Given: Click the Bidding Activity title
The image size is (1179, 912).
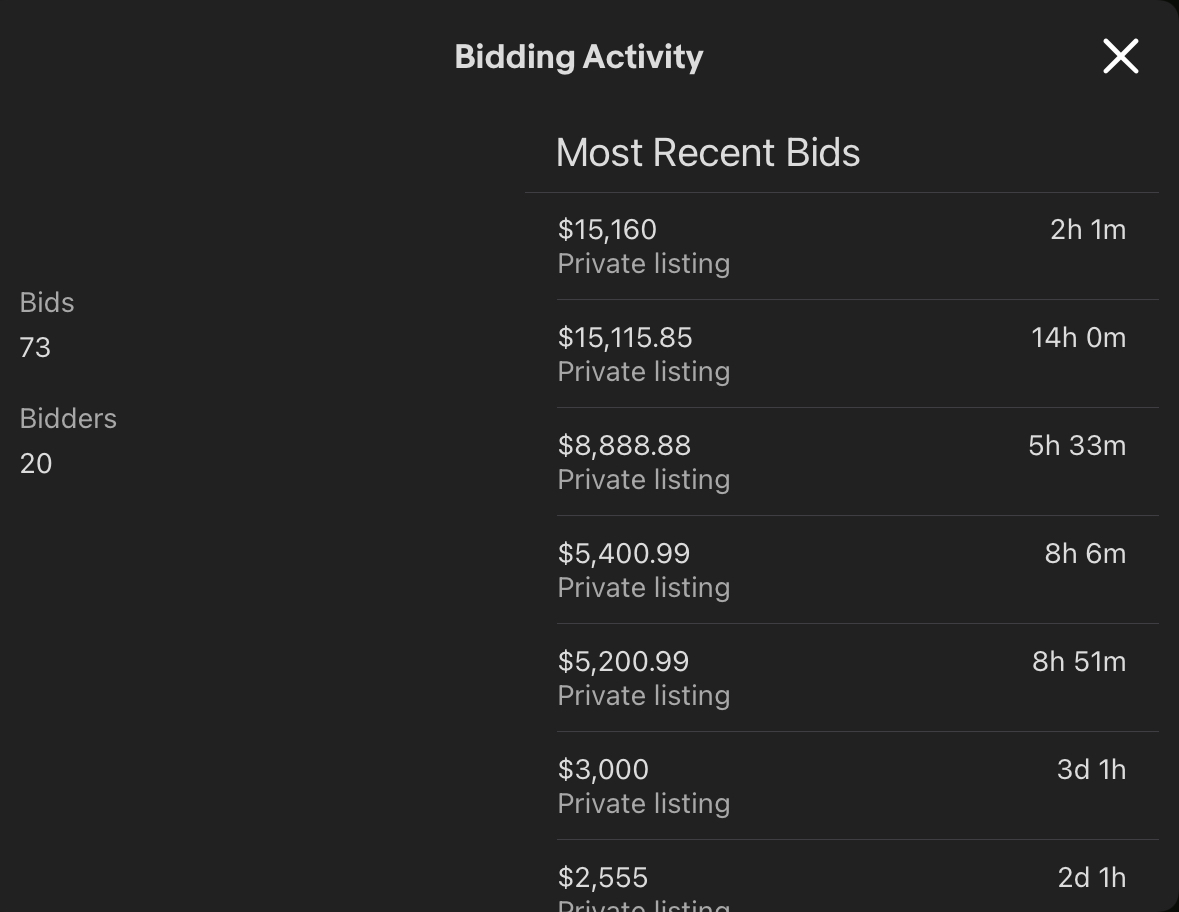Looking at the screenshot, I should [x=579, y=57].
